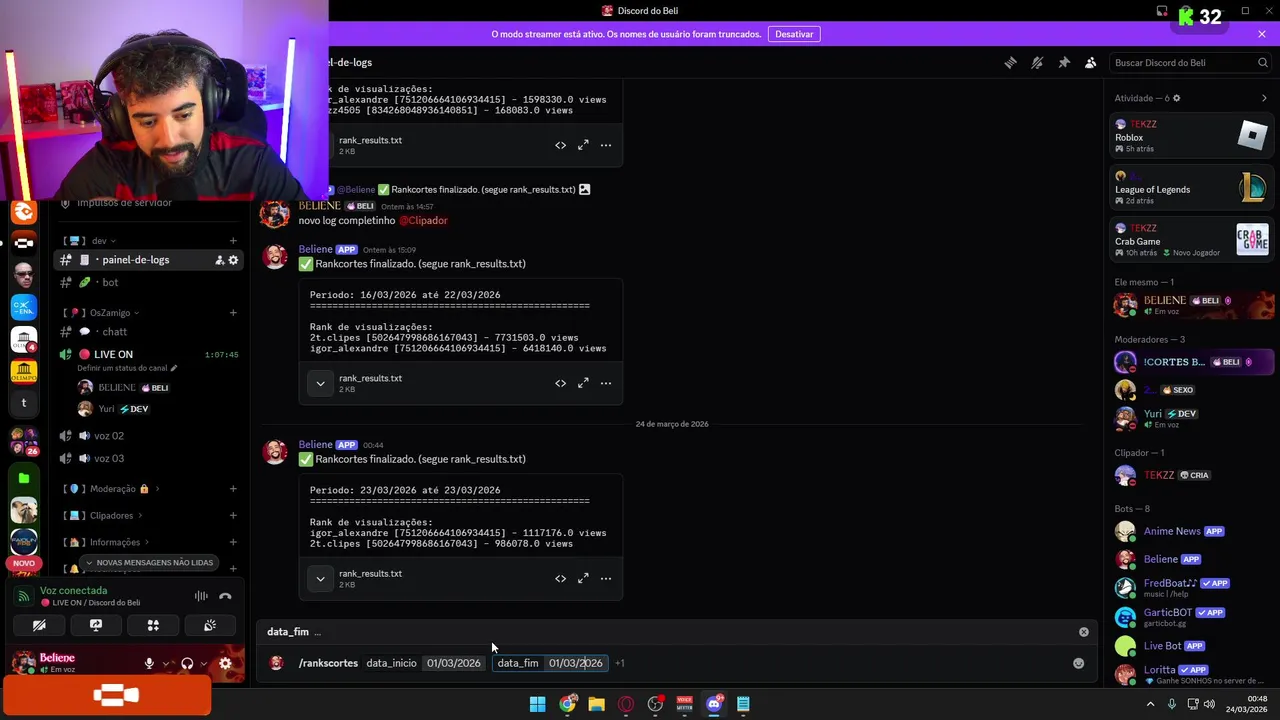Open the microphone input options dropdown
This screenshot has height=720, width=1280.
(x=166, y=663)
